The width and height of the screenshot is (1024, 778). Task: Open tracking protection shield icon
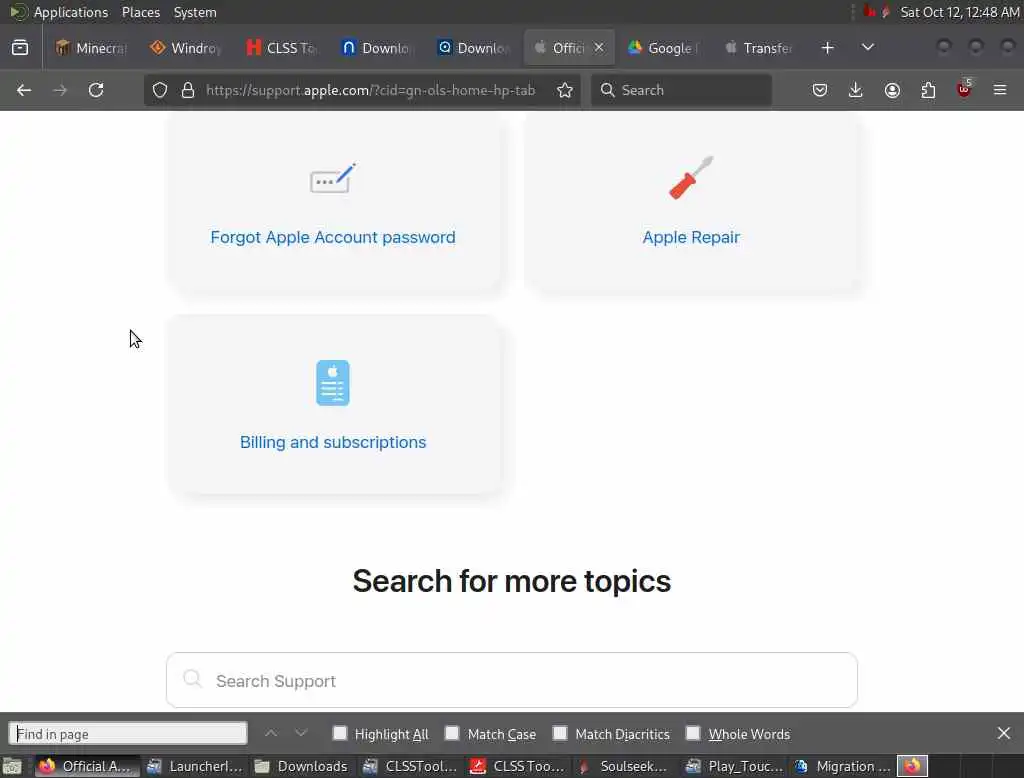click(160, 90)
